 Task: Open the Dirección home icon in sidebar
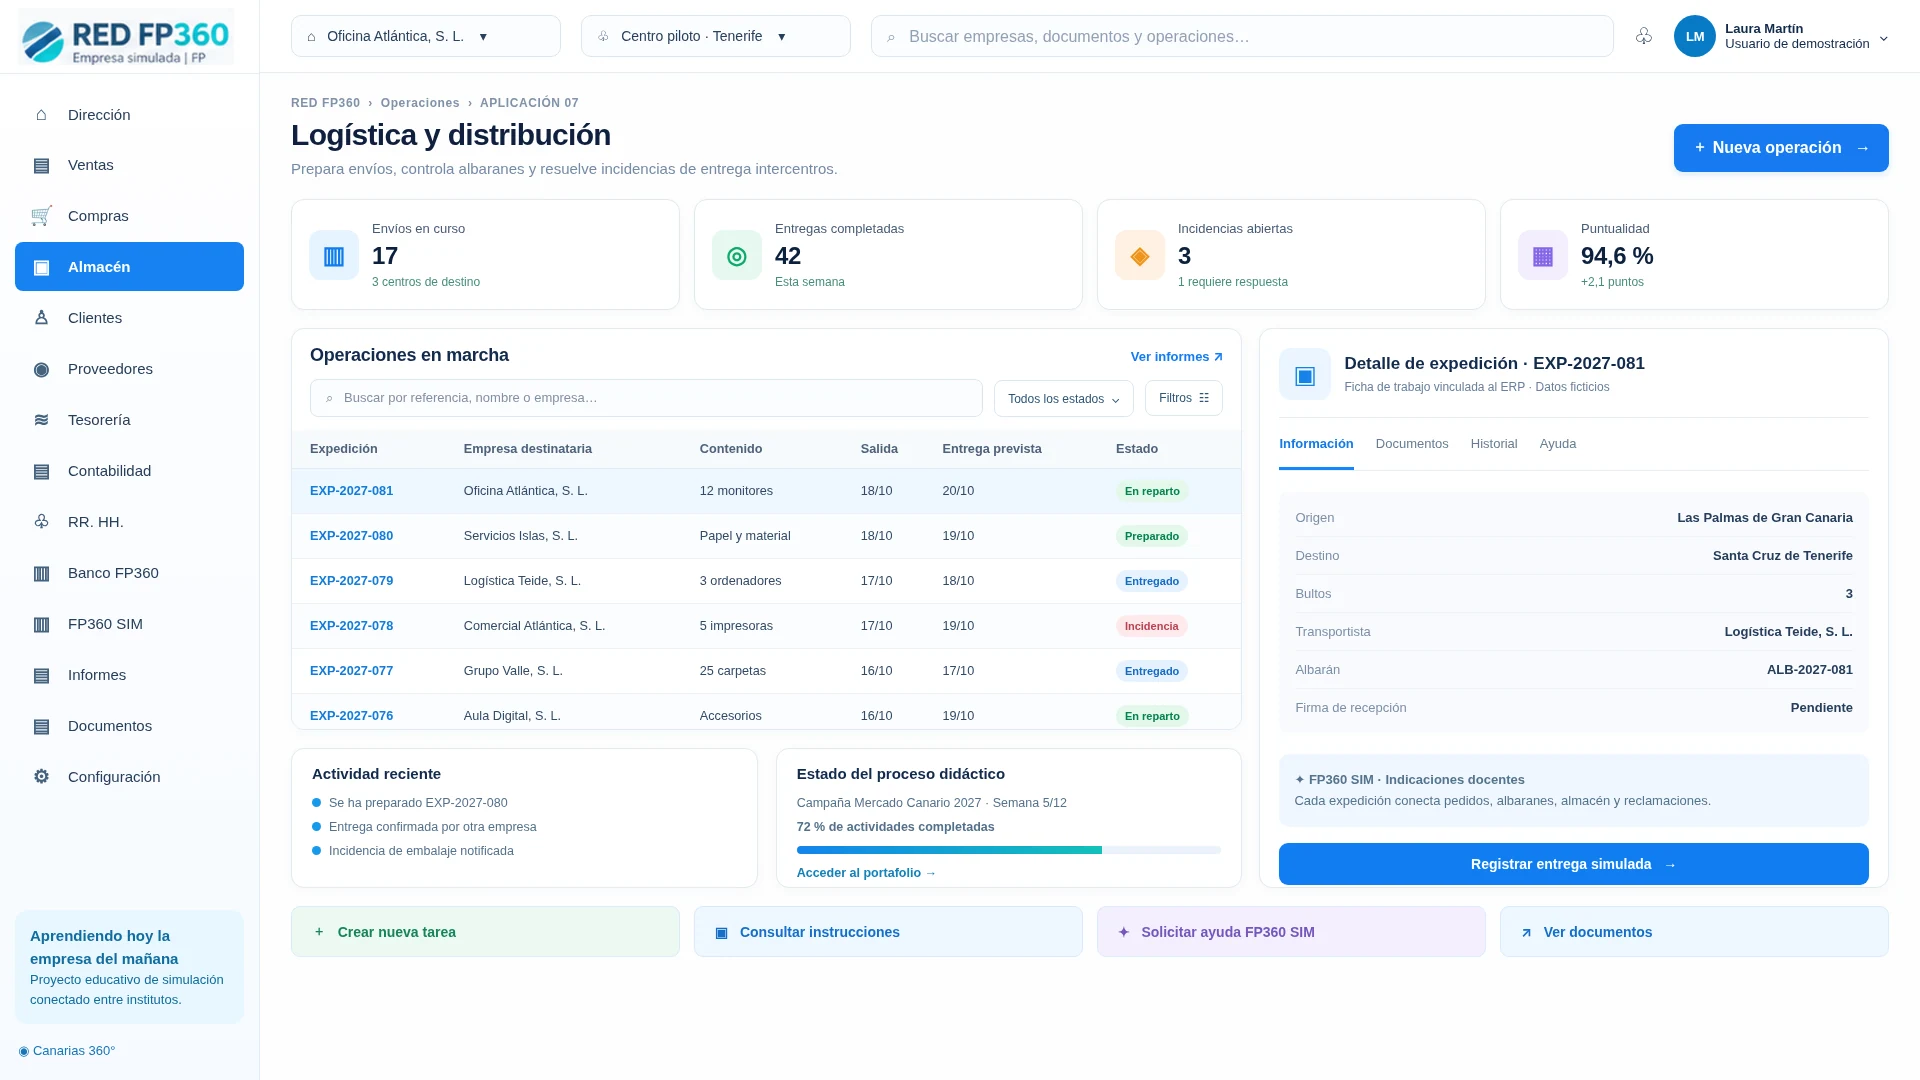(x=41, y=115)
